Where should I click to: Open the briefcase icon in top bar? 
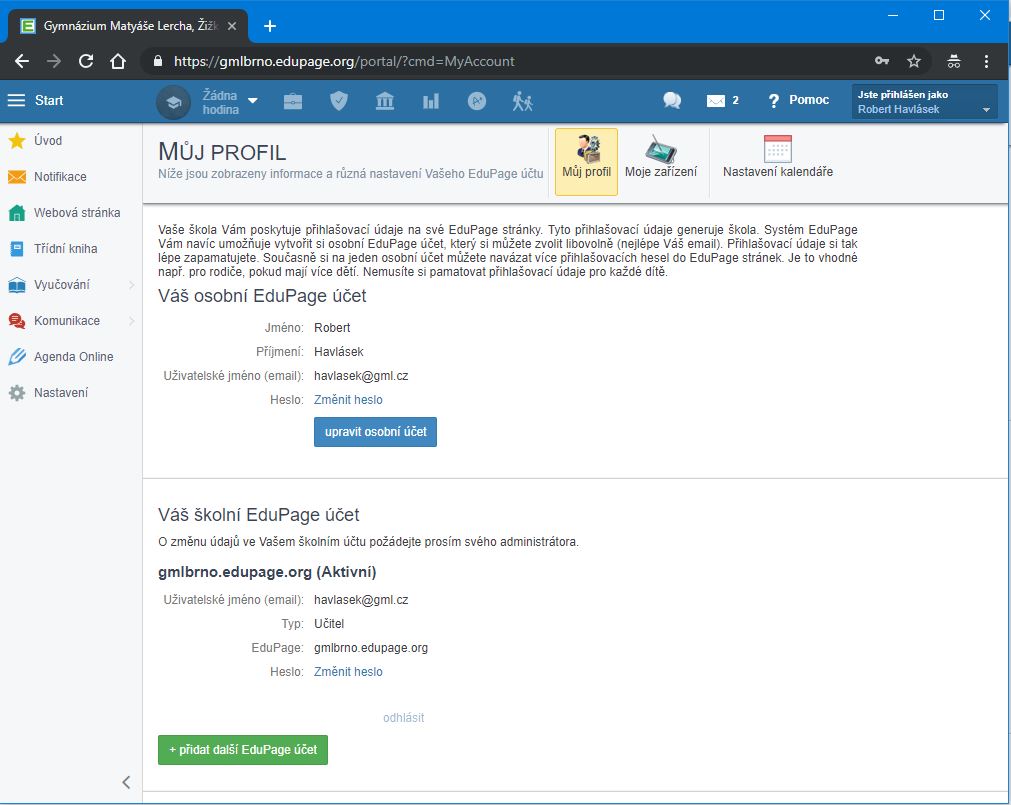293,101
